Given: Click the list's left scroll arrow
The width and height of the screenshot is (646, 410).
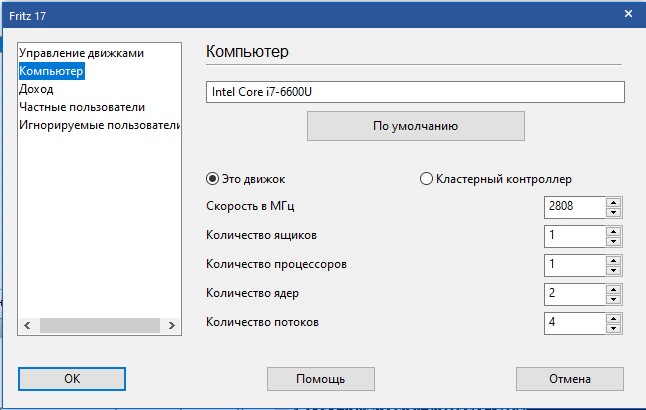Looking at the screenshot, I should tap(28, 326).
